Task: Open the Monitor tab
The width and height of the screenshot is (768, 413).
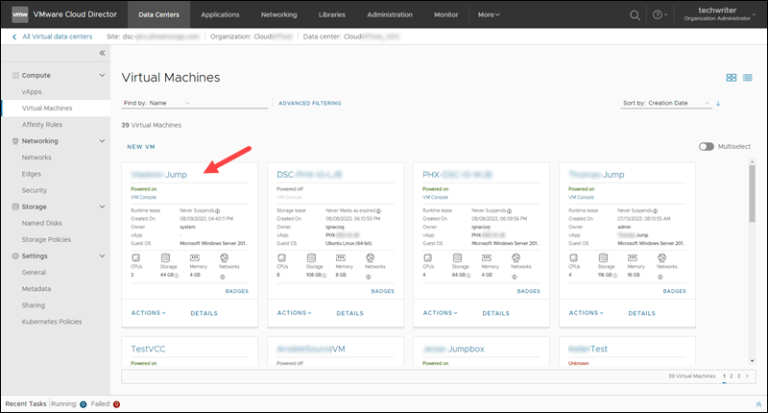Action: pyautogui.click(x=446, y=15)
